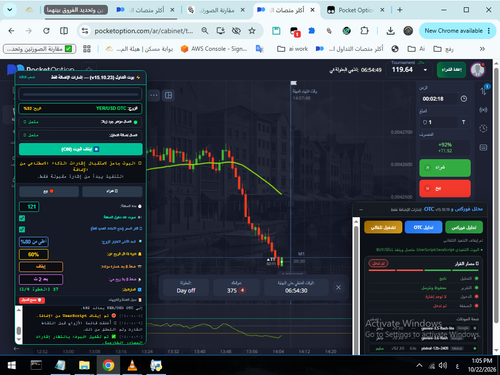500x375 pixels.
Task: Click the zoom magnifier icon in address bar
Action: [205, 31]
